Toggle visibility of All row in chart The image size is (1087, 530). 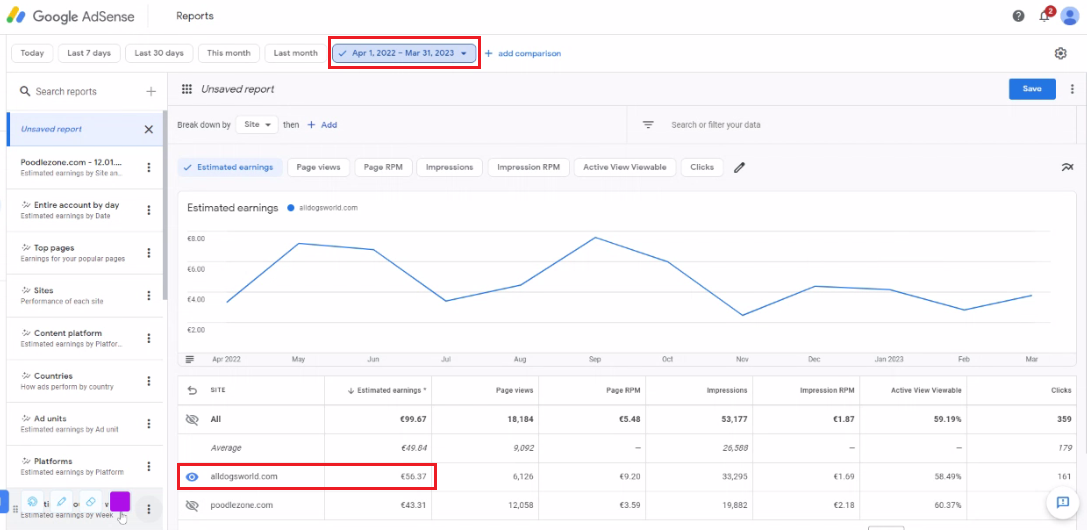point(193,419)
